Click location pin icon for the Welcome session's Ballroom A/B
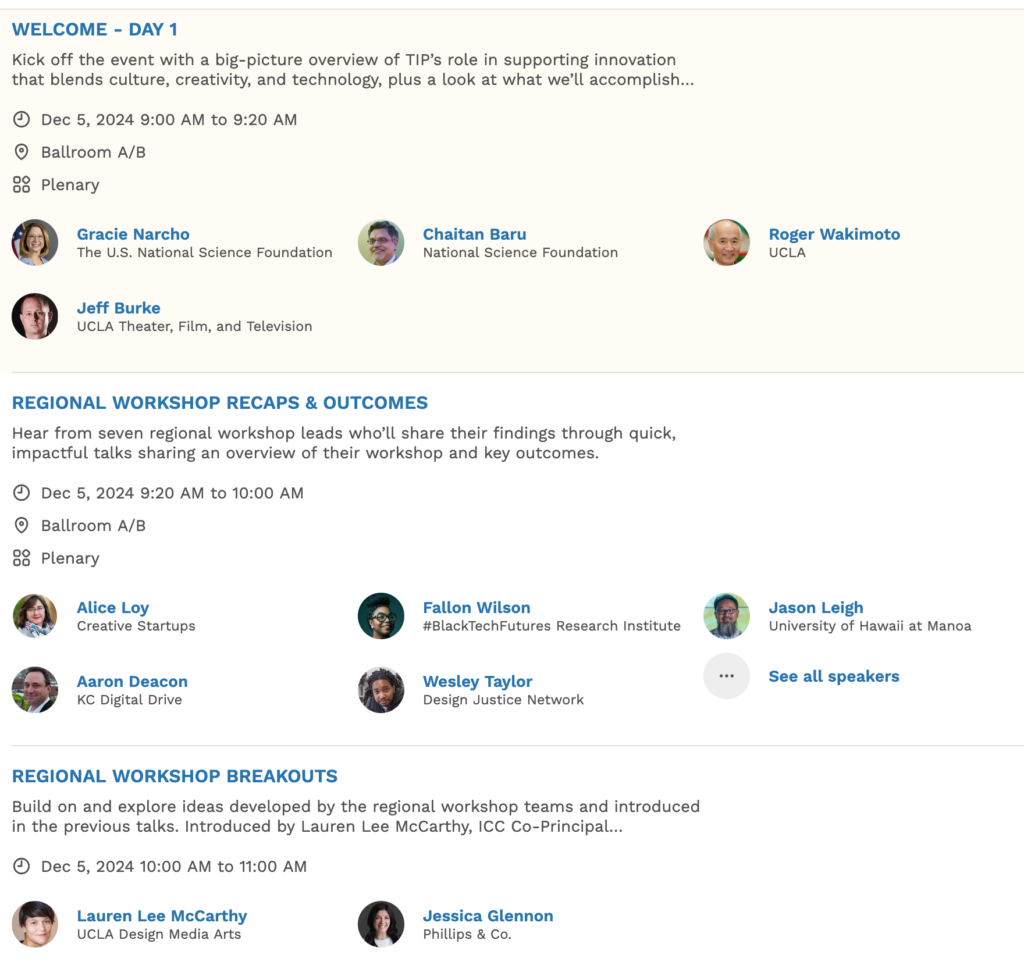The width and height of the screenshot is (1024, 976). click(22, 152)
